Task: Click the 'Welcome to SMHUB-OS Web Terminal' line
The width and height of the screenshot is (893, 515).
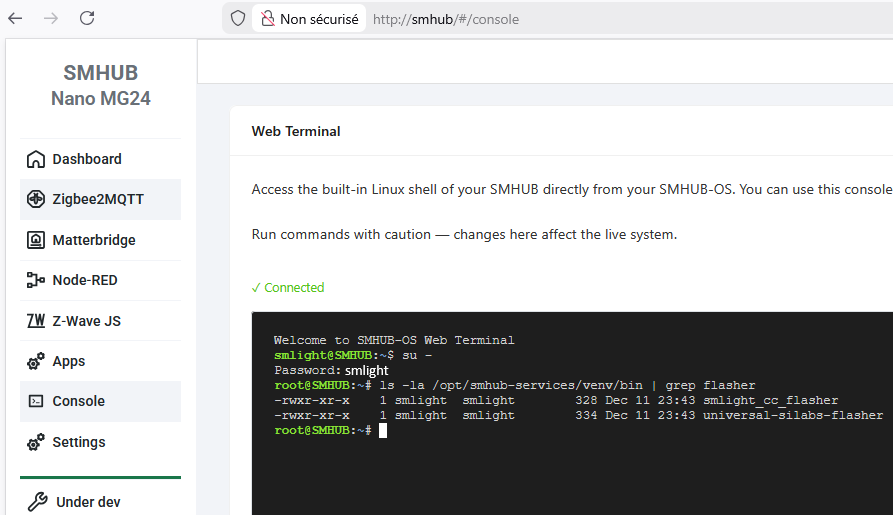Action: [394, 340]
